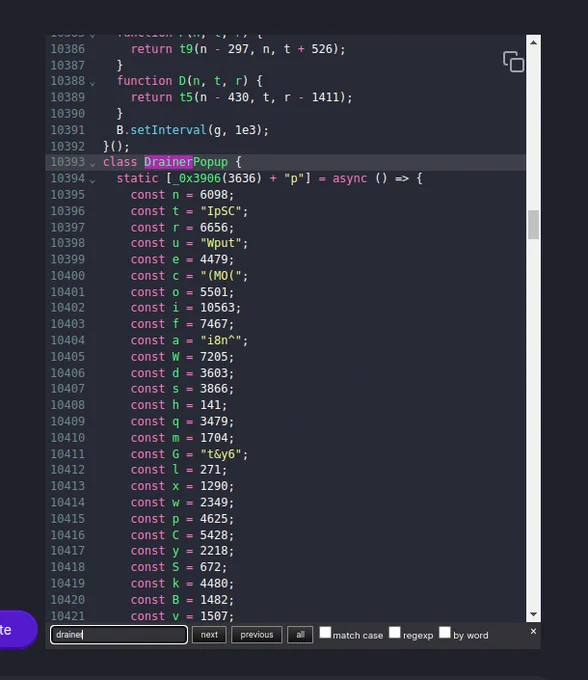Click the 'class' keyword on line 10393

tap(120, 162)
